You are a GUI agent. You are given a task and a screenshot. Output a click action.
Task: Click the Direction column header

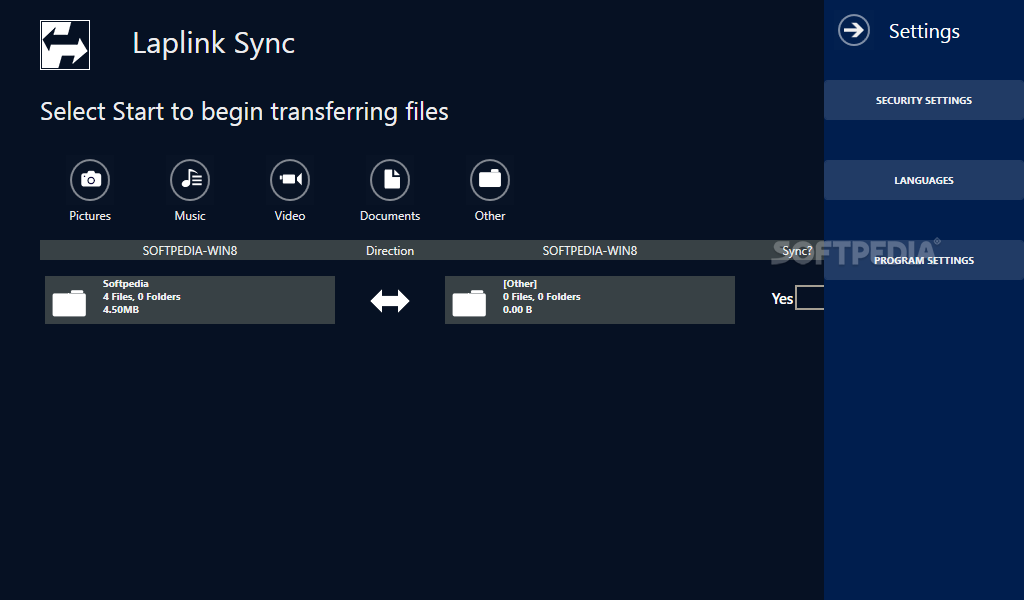(x=390, y=251)
